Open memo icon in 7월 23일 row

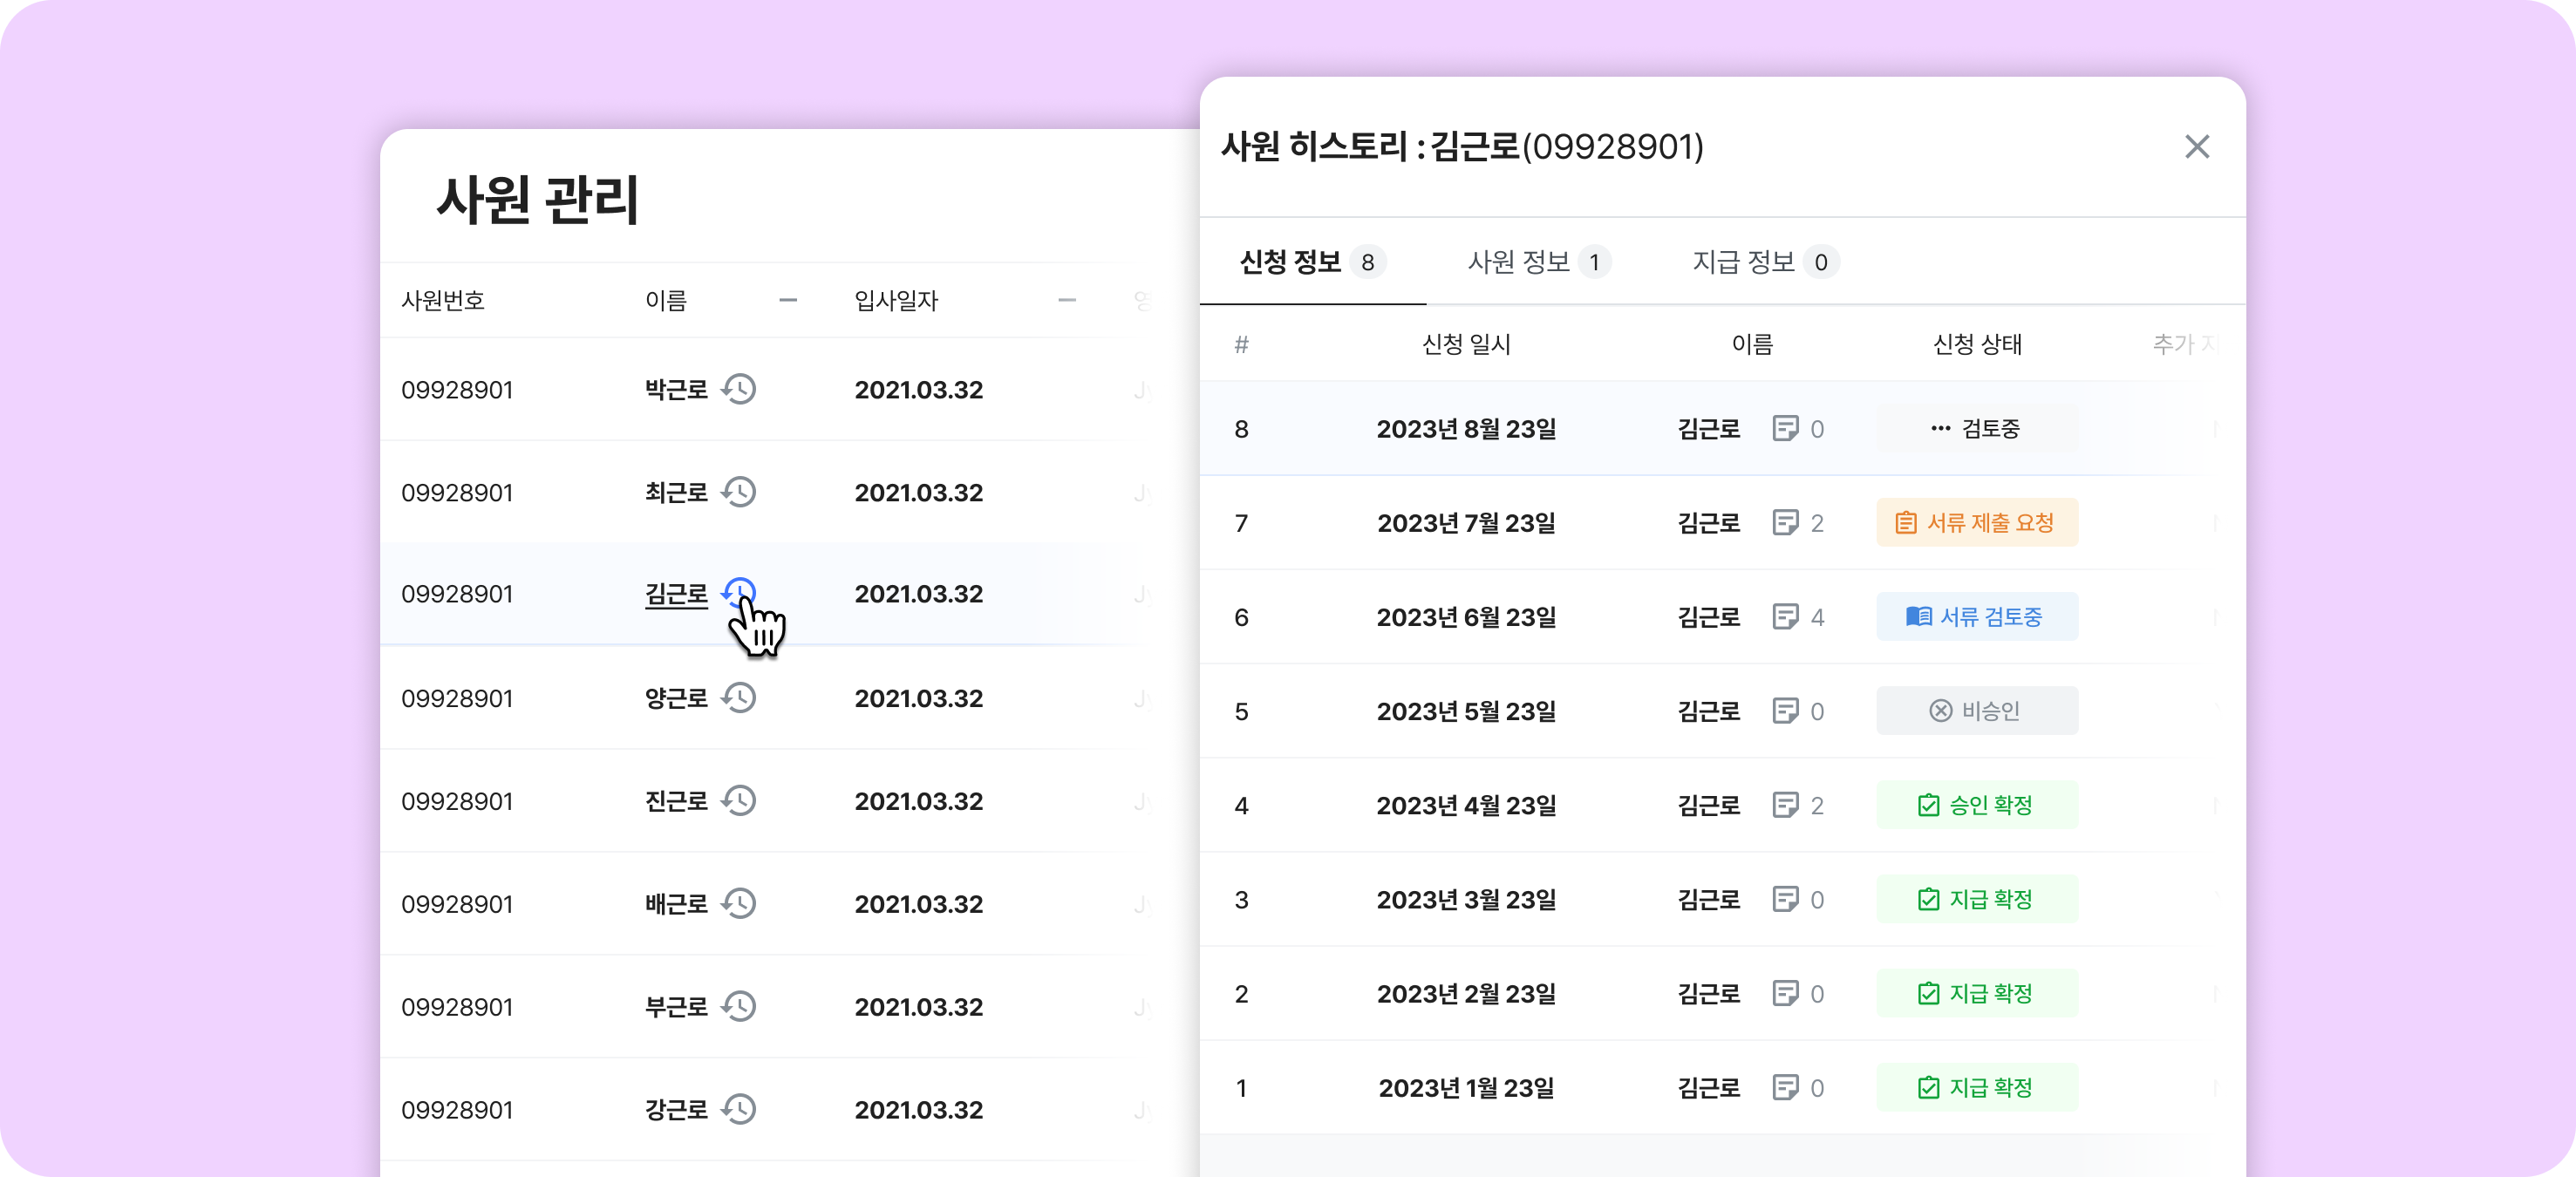click(x=1785, y=523)
